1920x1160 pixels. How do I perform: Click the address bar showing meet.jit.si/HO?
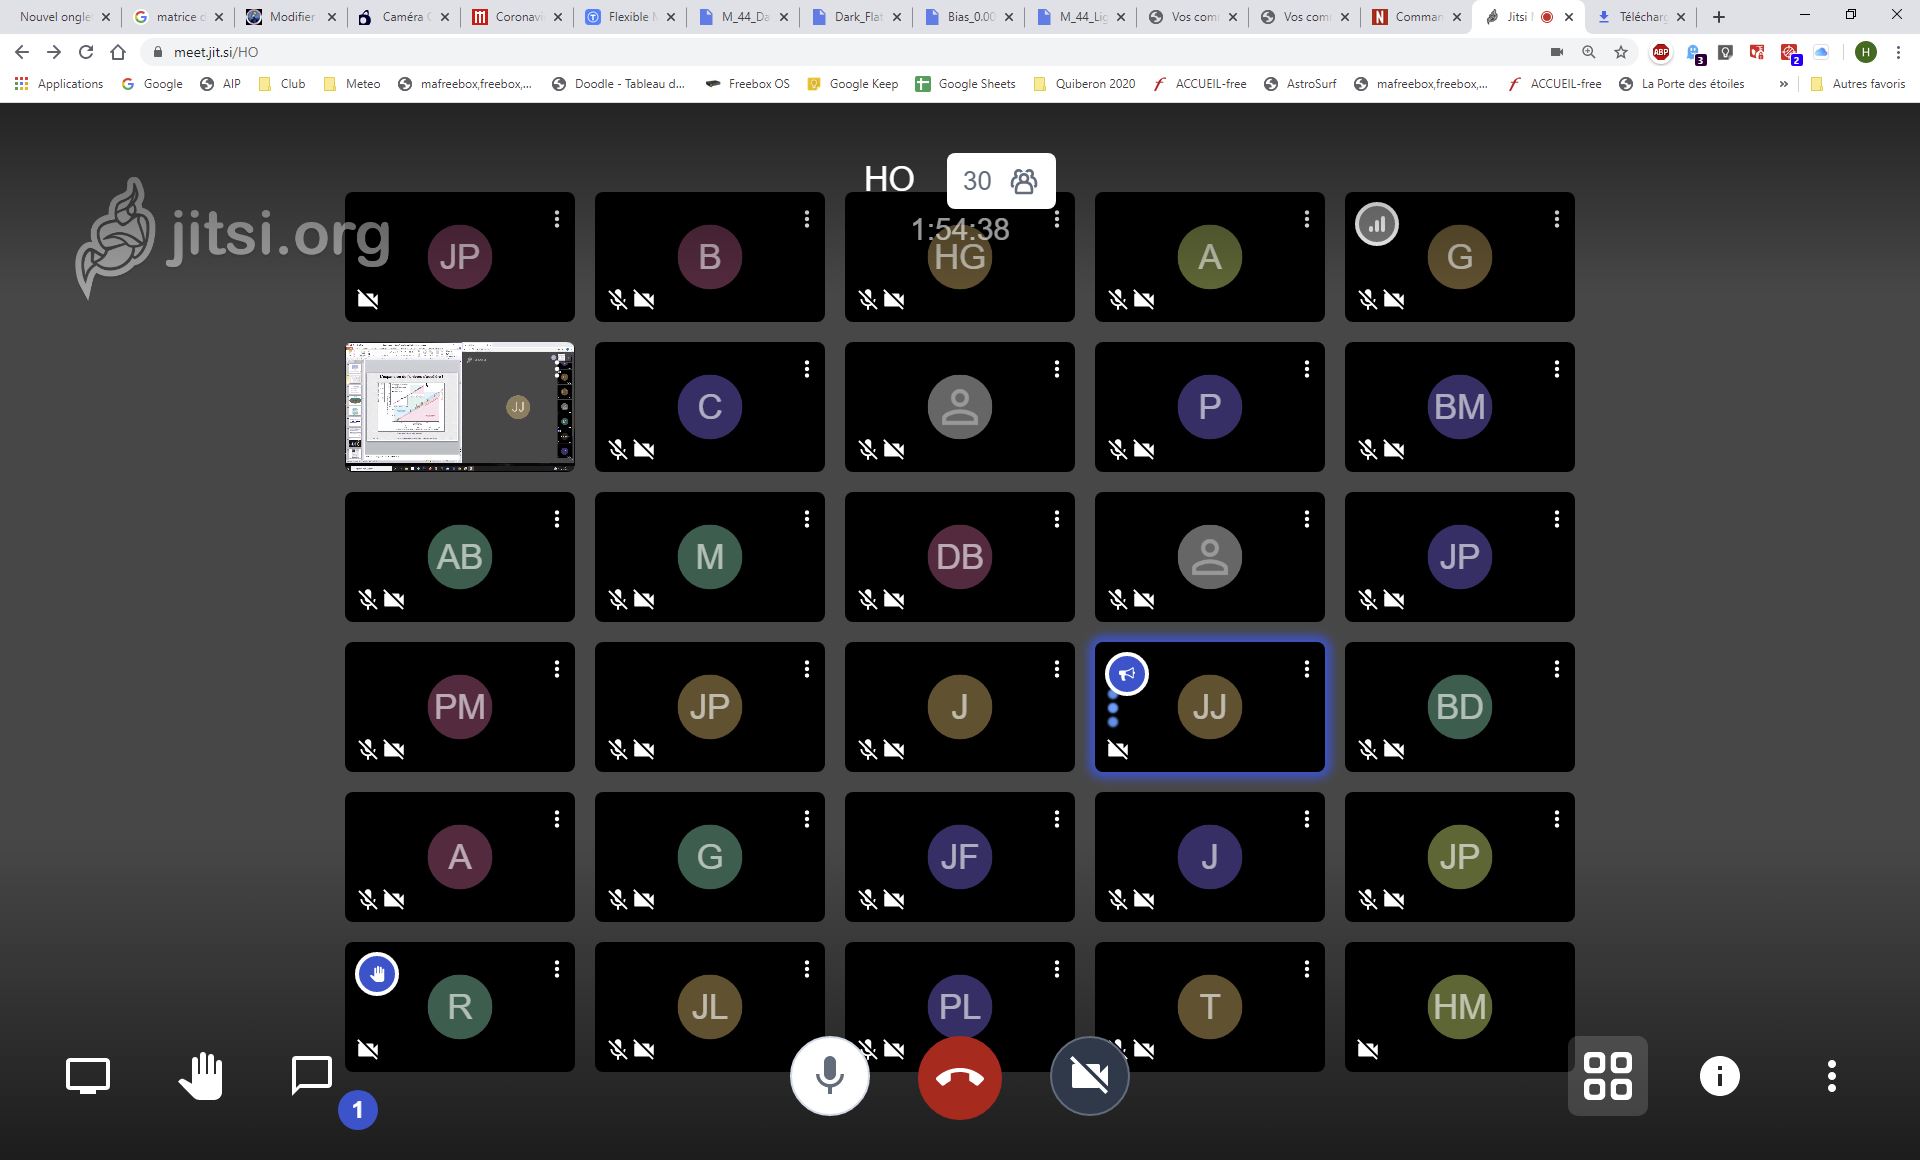point(840,52)
